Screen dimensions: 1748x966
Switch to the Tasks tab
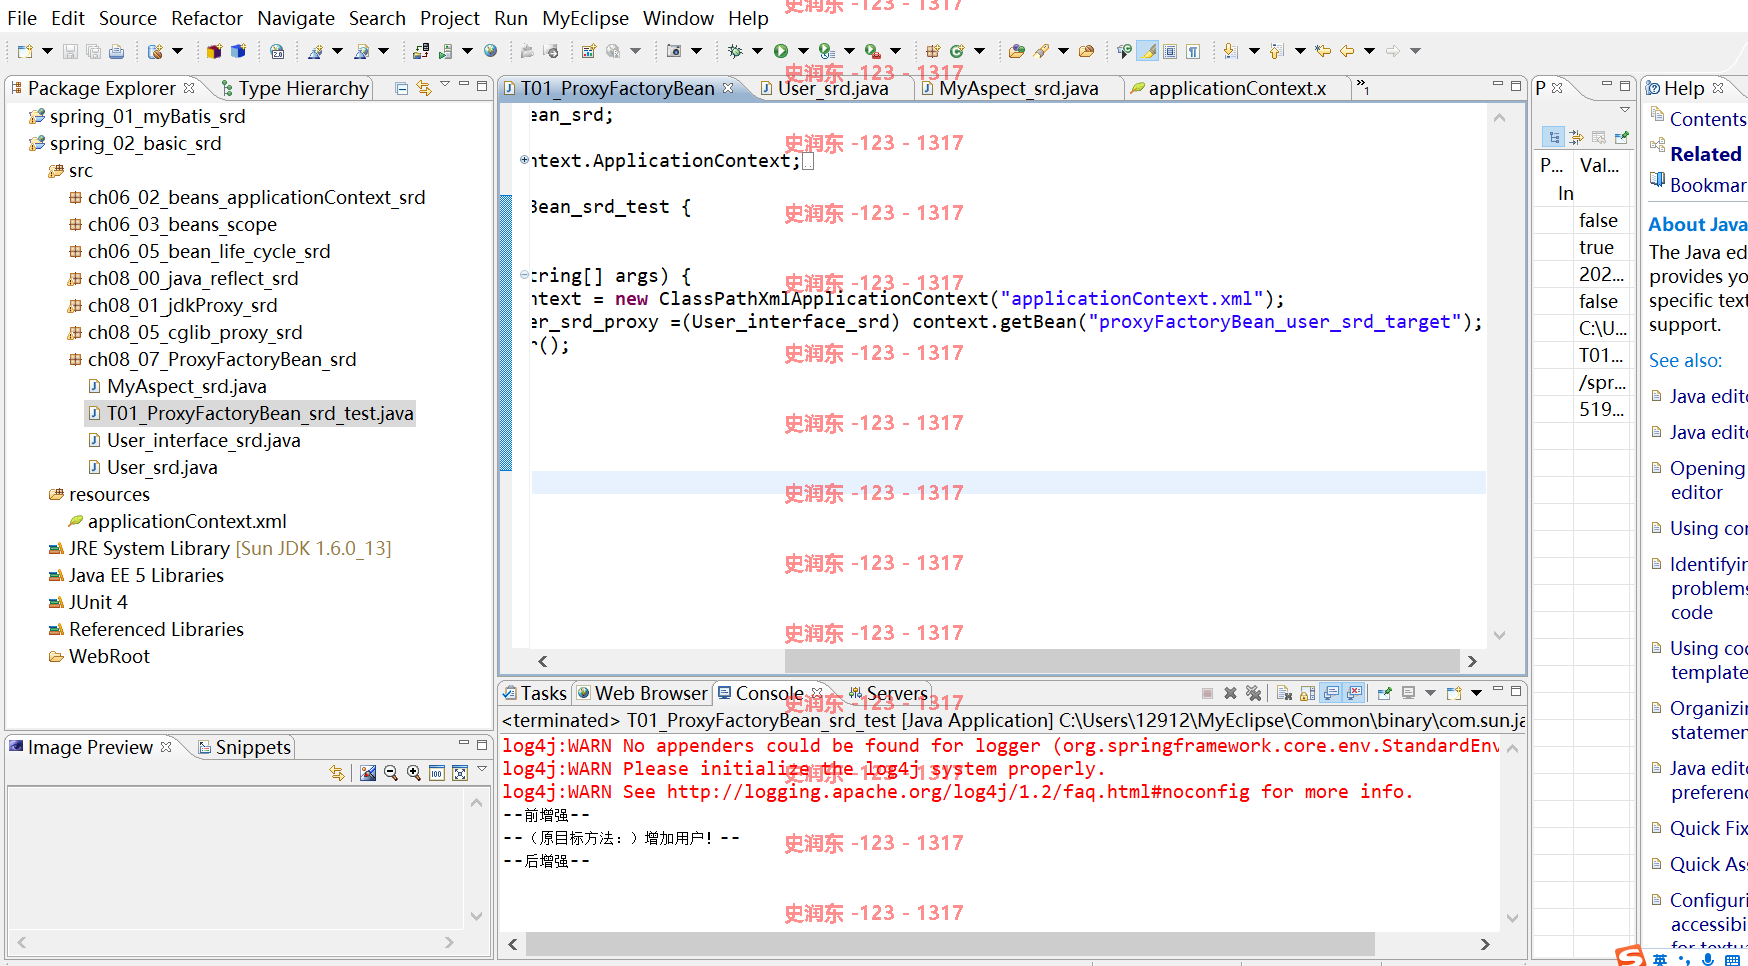pos(535,693)
